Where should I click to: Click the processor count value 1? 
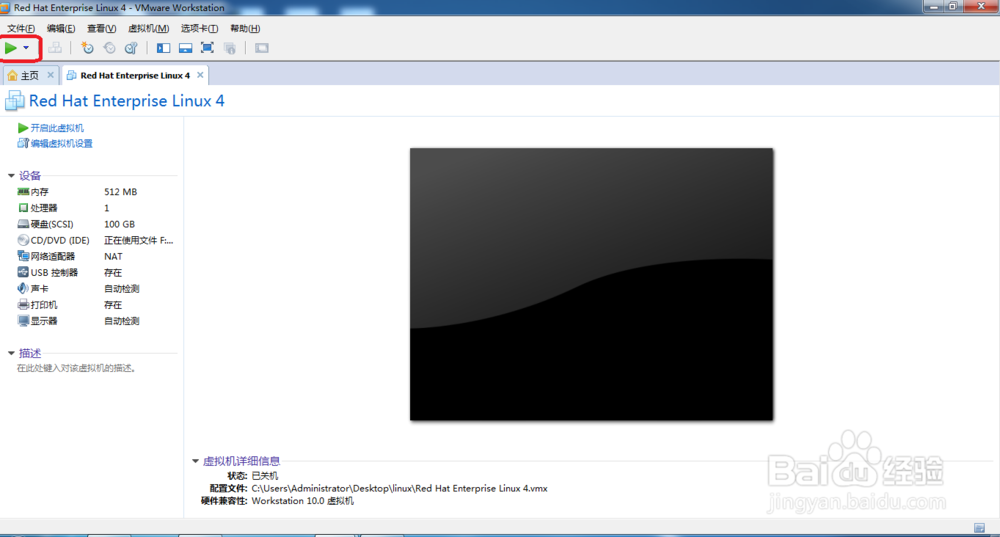[x=107, y=208]
